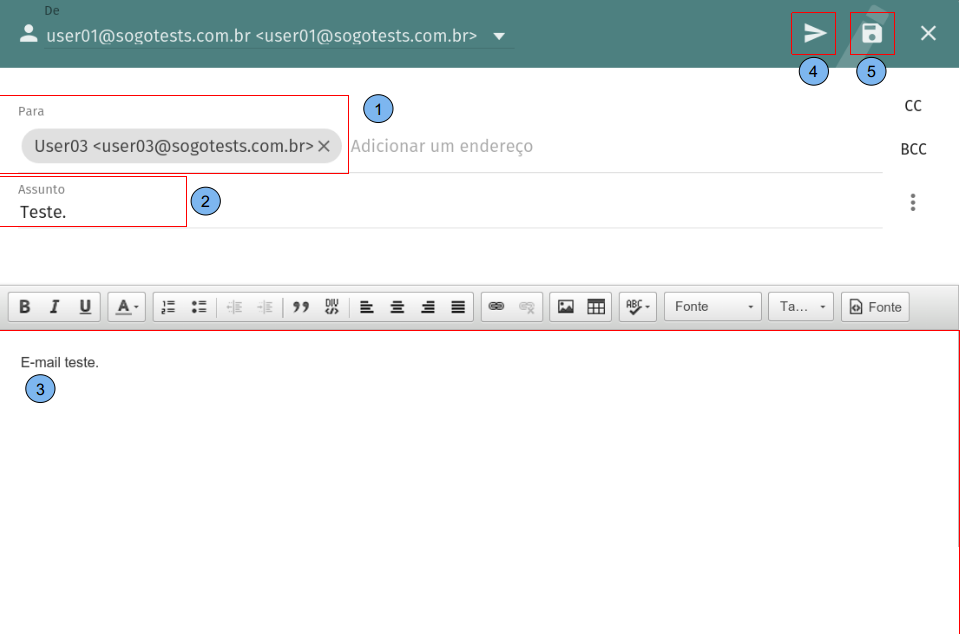
Task: Apply block quote formatting
Action: (301, 307)
